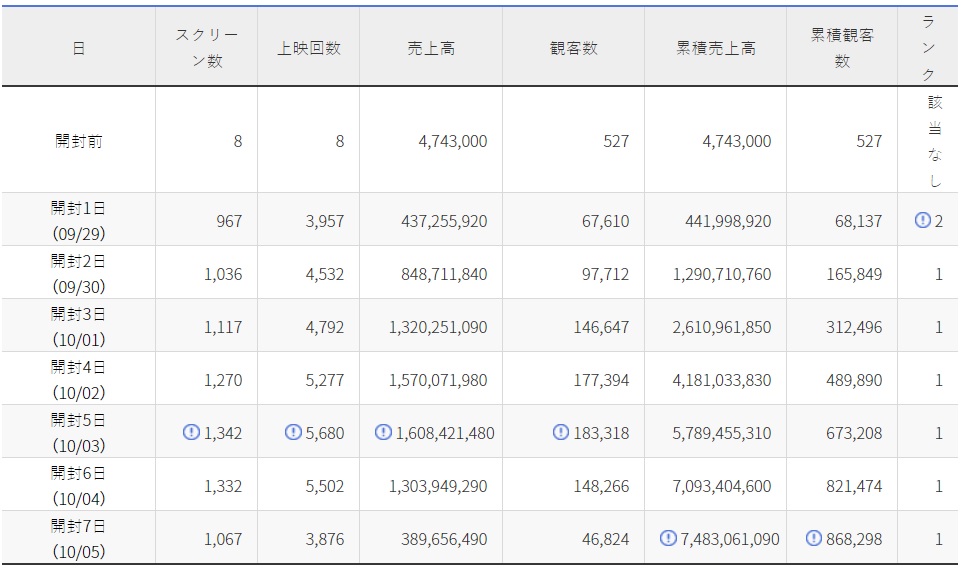Click the 該当なし rank cell
Screen dimensions: 963x572
pyautogui.click(x=934, y=141)
